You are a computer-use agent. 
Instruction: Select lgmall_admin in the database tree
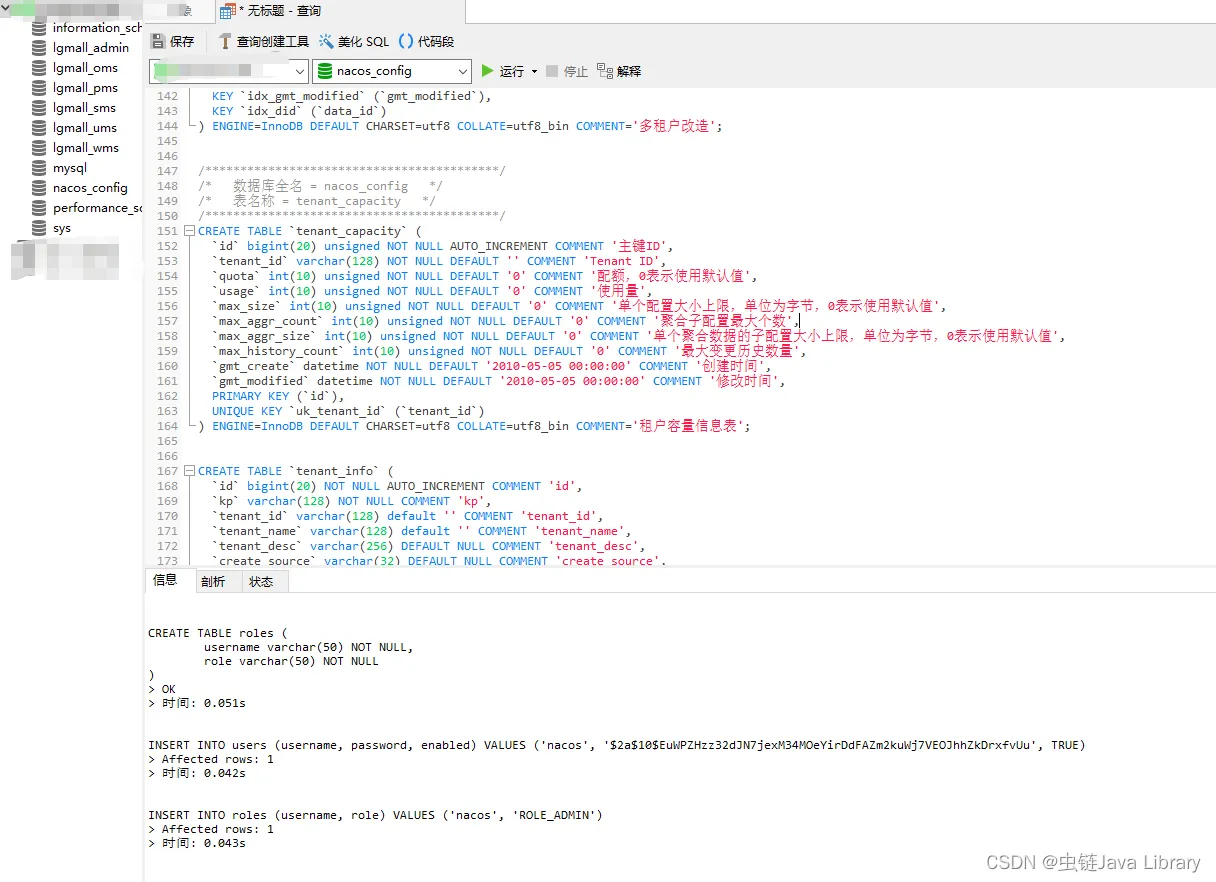click(x=91, y=48)
